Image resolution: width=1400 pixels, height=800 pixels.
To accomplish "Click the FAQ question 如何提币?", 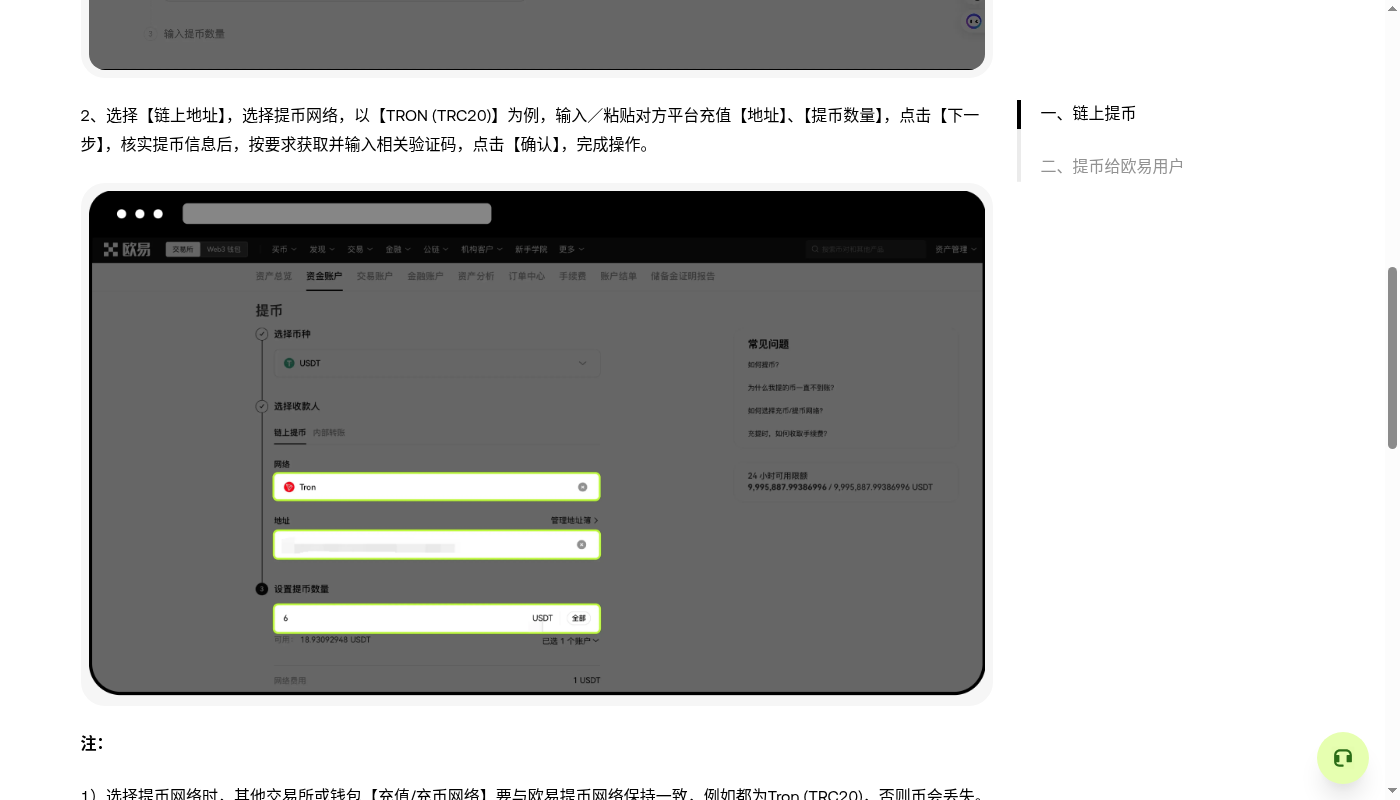I will [x=763, y=365].
